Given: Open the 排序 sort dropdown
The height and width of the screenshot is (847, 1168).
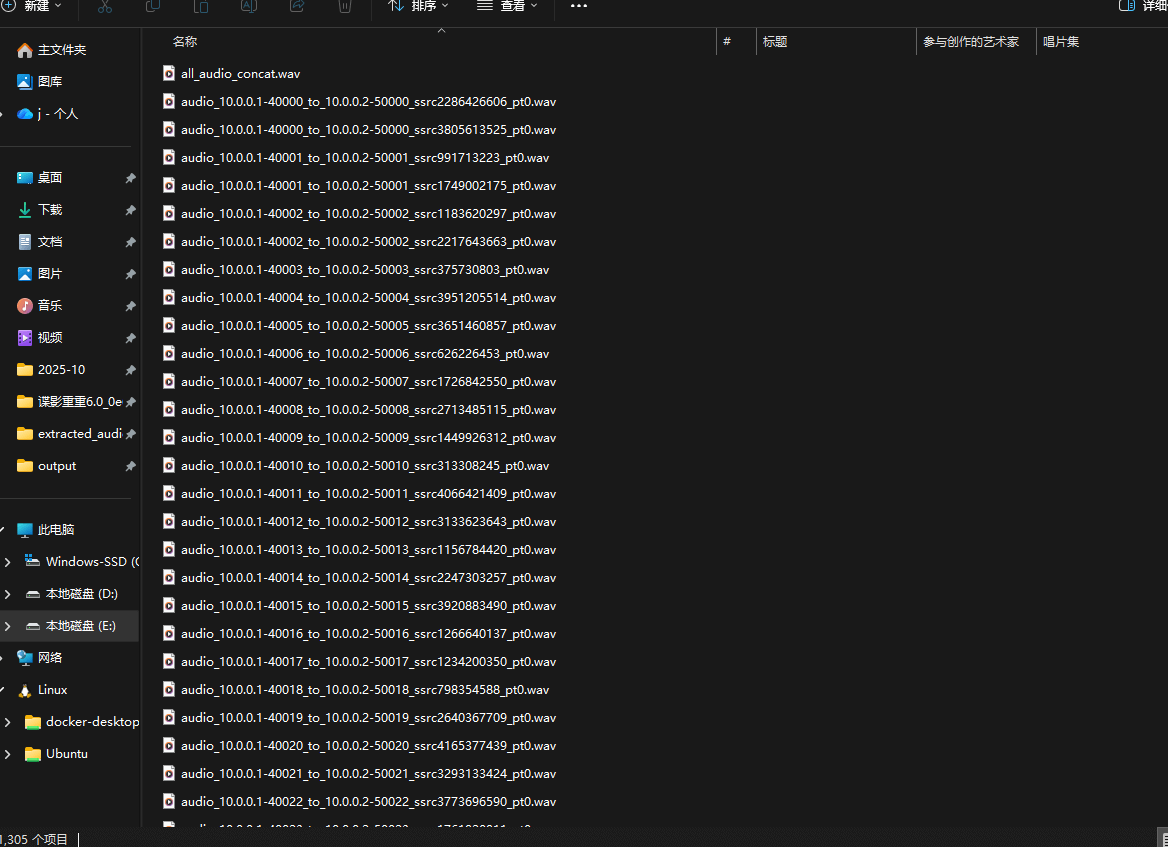Looking at the screenshot, I should point(418,6).
